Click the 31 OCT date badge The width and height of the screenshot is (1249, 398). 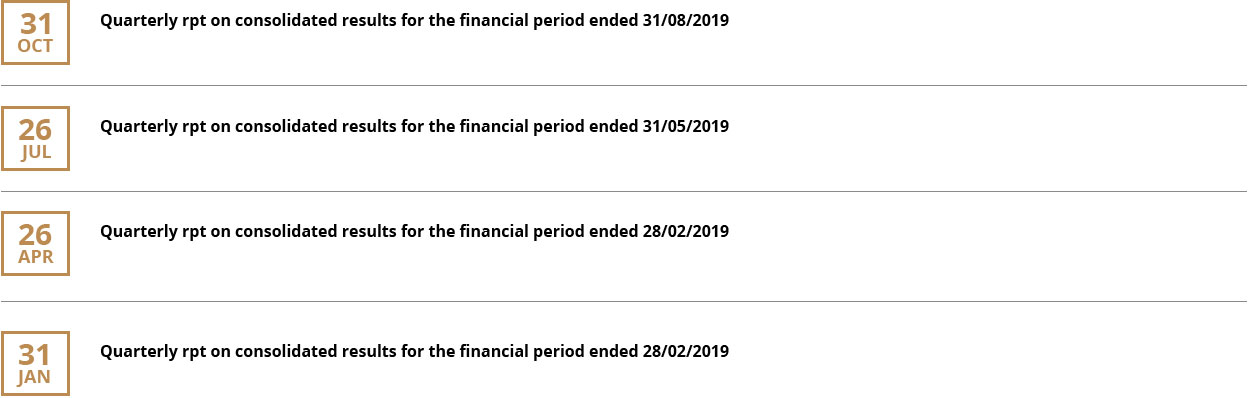(x=35, y=33)
